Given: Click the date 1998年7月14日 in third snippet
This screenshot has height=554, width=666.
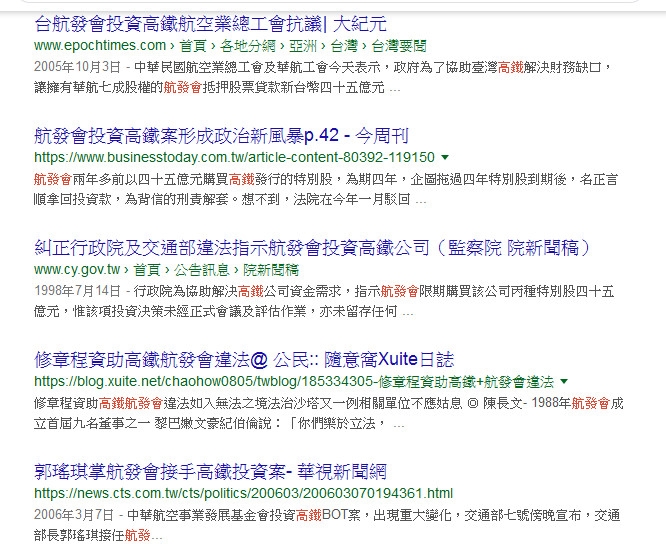Looking at the screenshot, I should pyautogui.click(x=78, y=291).
